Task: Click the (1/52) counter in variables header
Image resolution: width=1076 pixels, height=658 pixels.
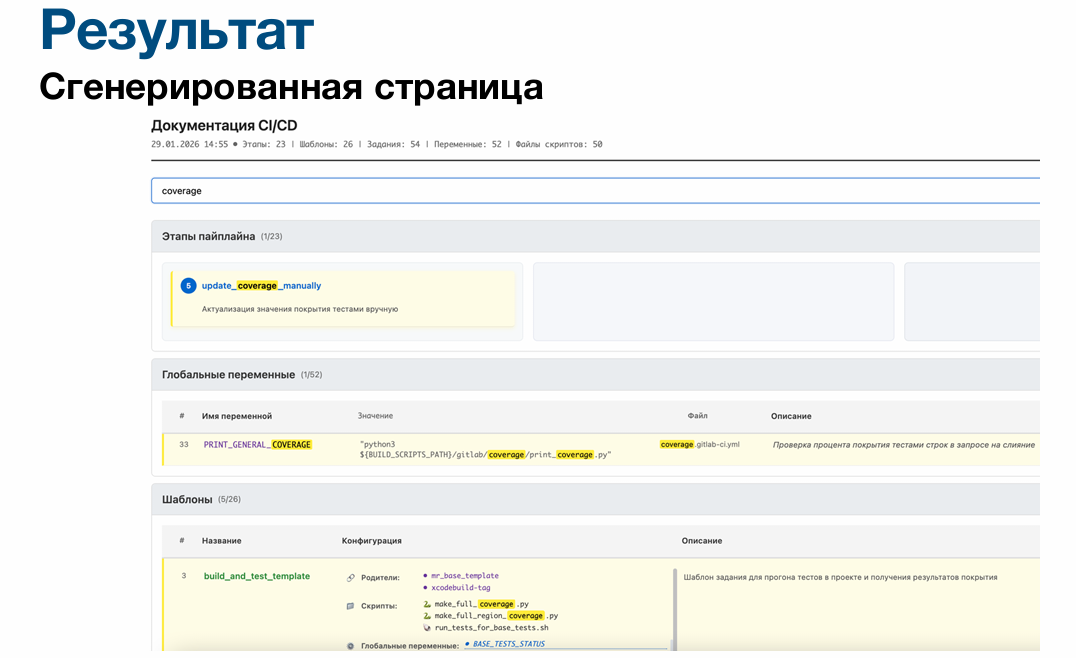Action: pyautogui.click(x=312, y=375)
